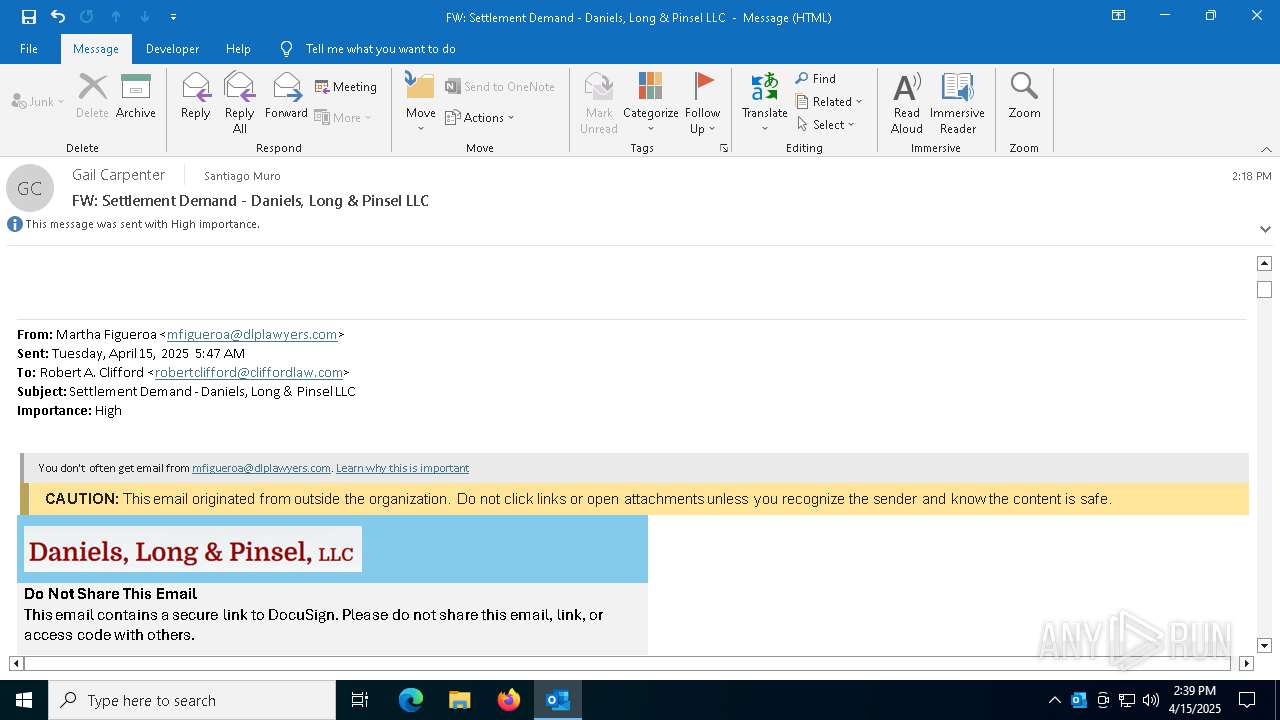The image size is (1280, 720).
Task: Click the volume speaker tray icon
Action: point(1150,700)
